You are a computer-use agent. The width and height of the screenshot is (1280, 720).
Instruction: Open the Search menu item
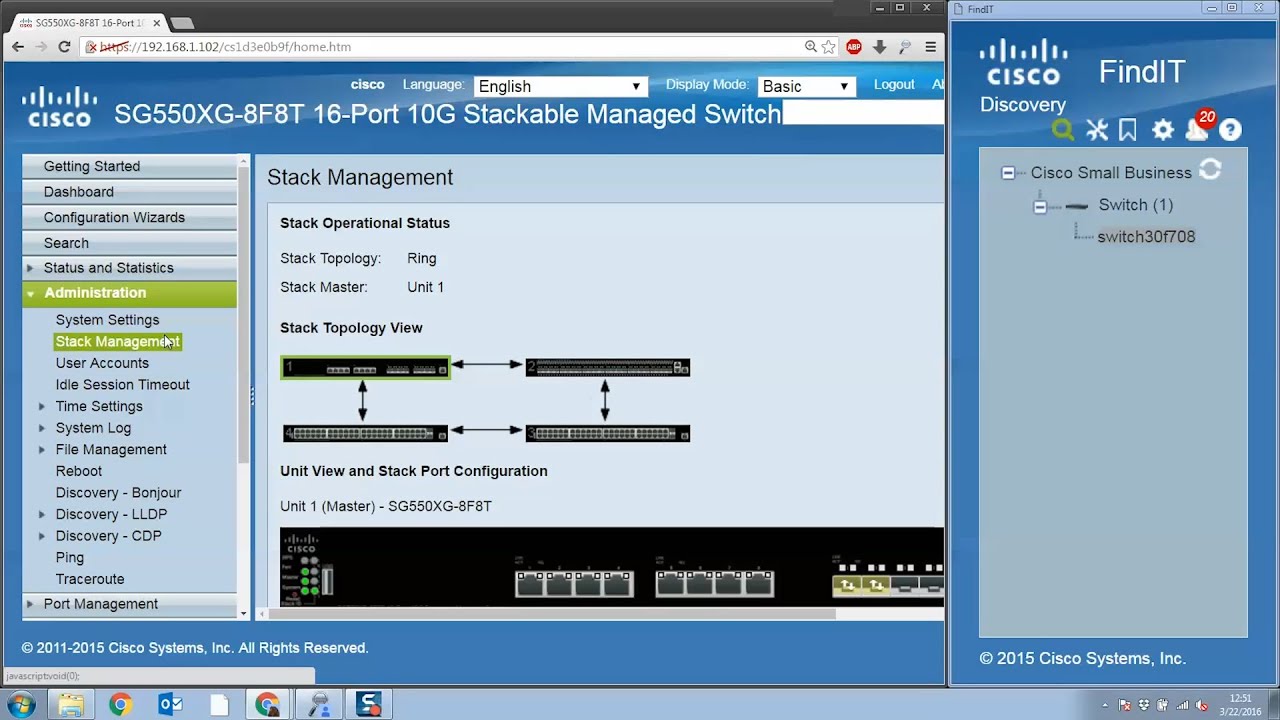tap(129, 243)
